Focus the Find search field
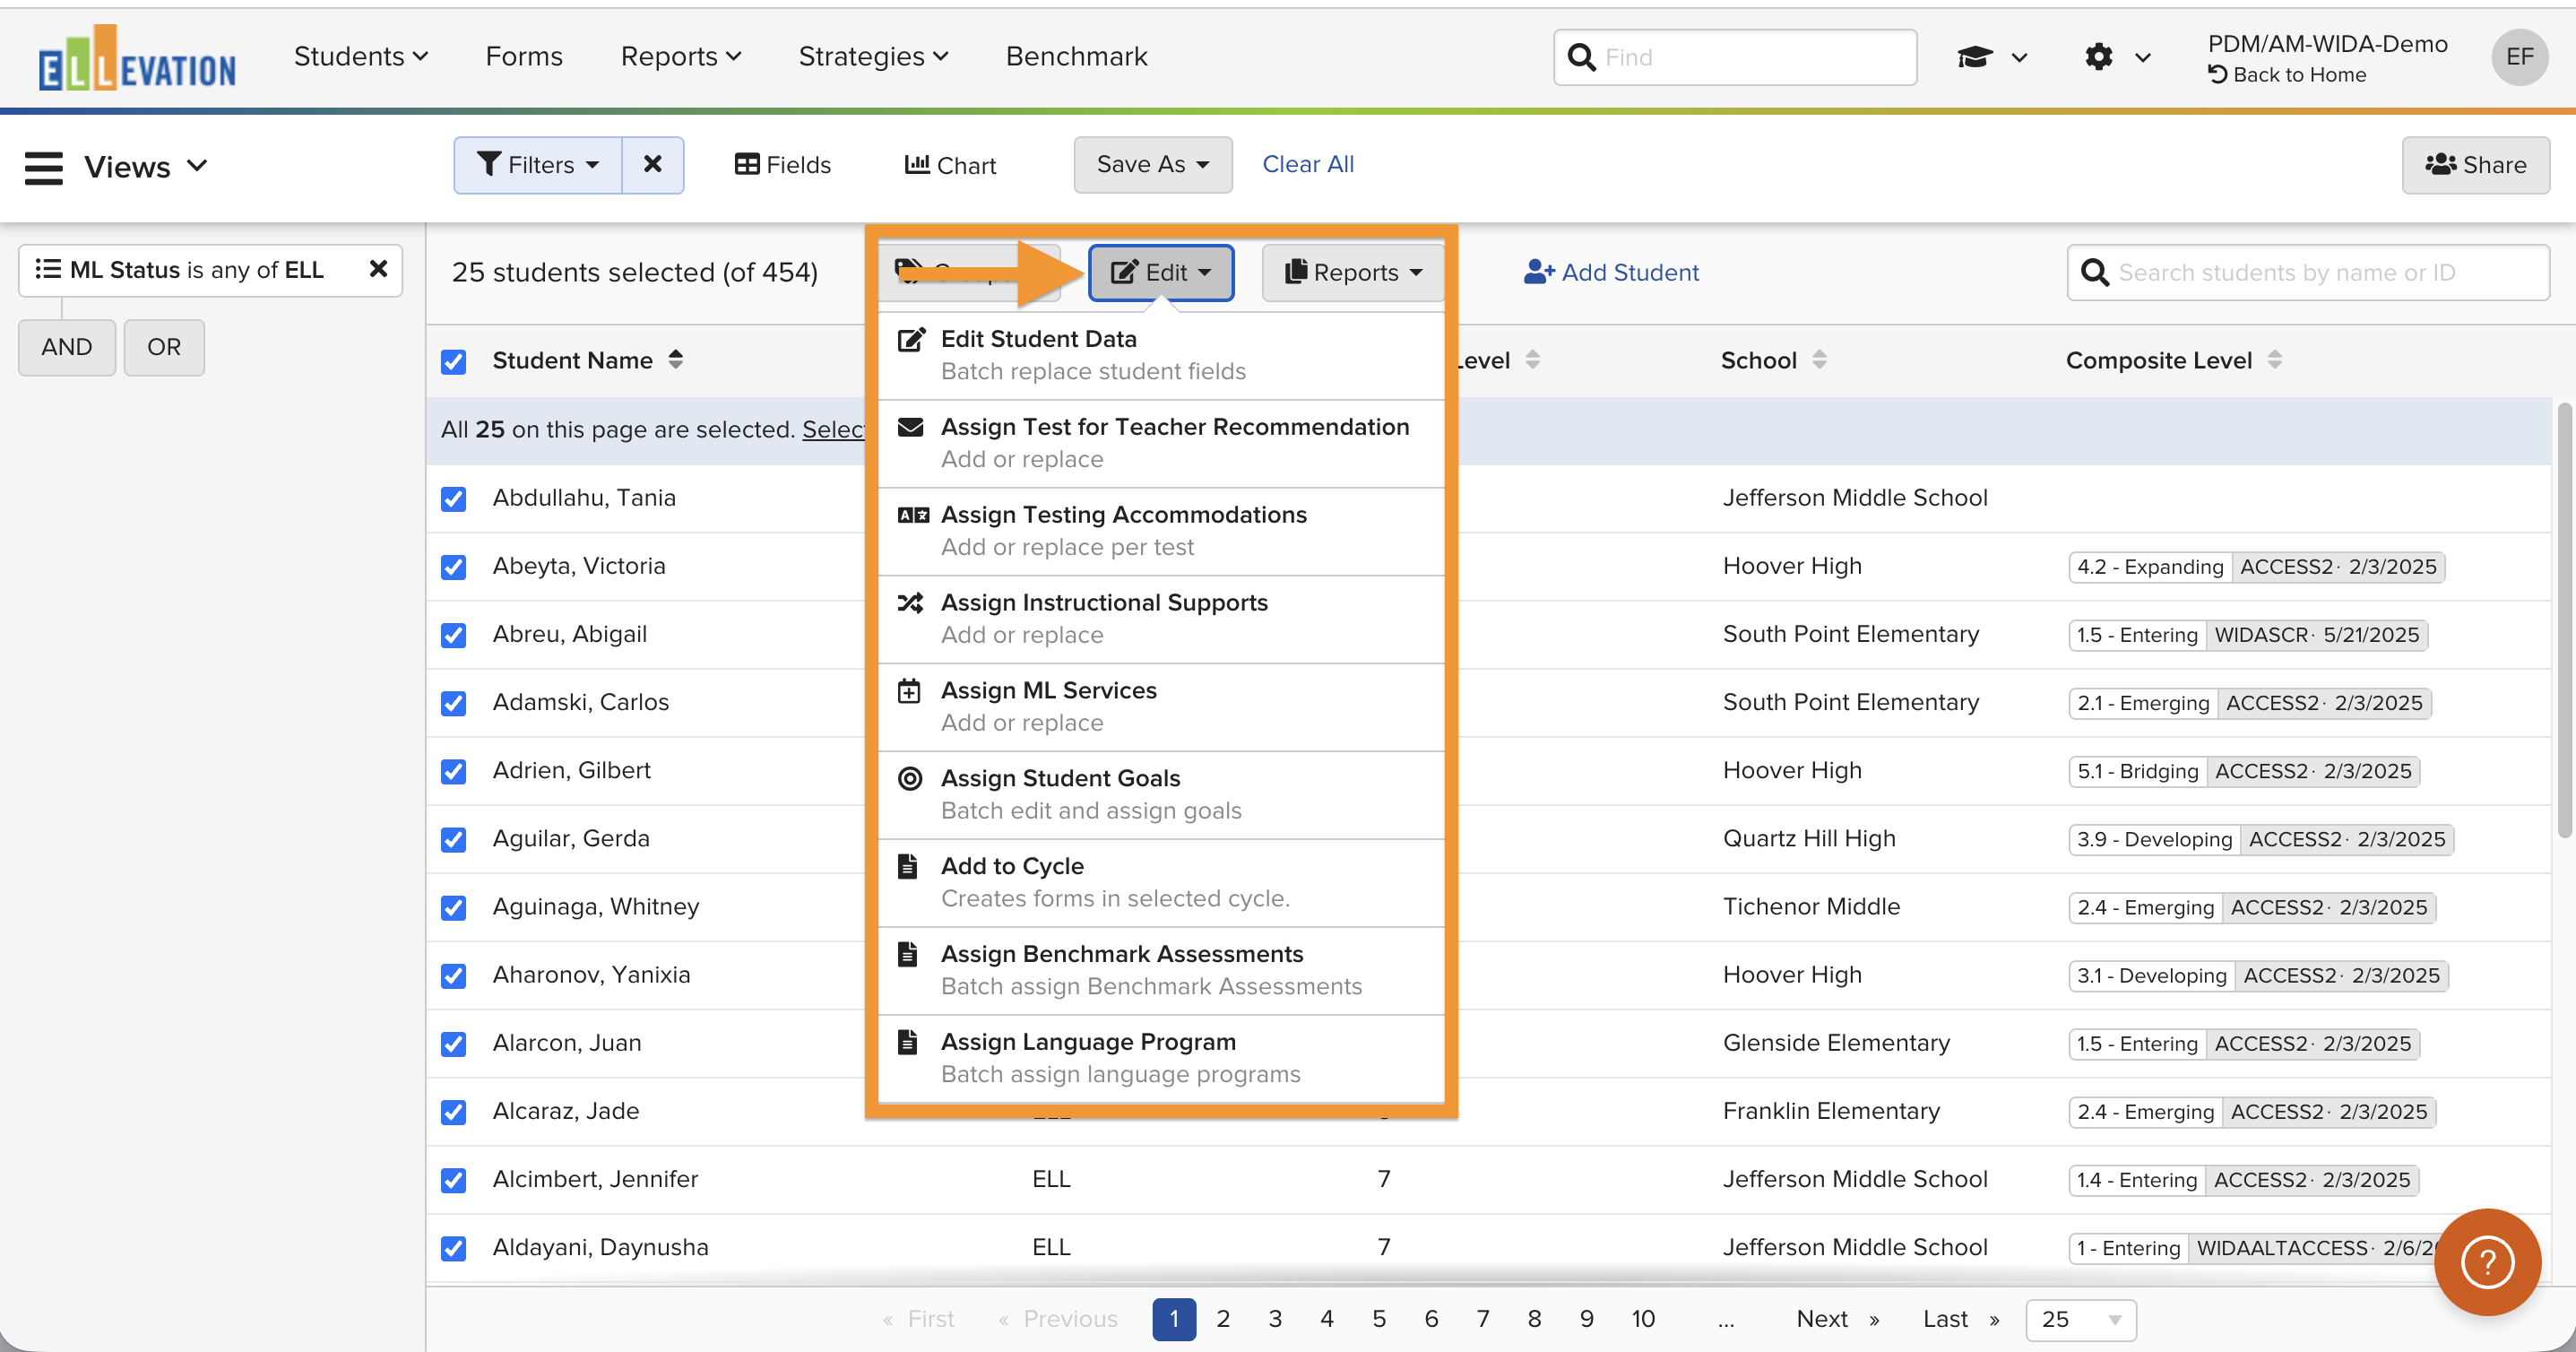The width and height of the screenshot is (2576, 1352). (1735, 57)
